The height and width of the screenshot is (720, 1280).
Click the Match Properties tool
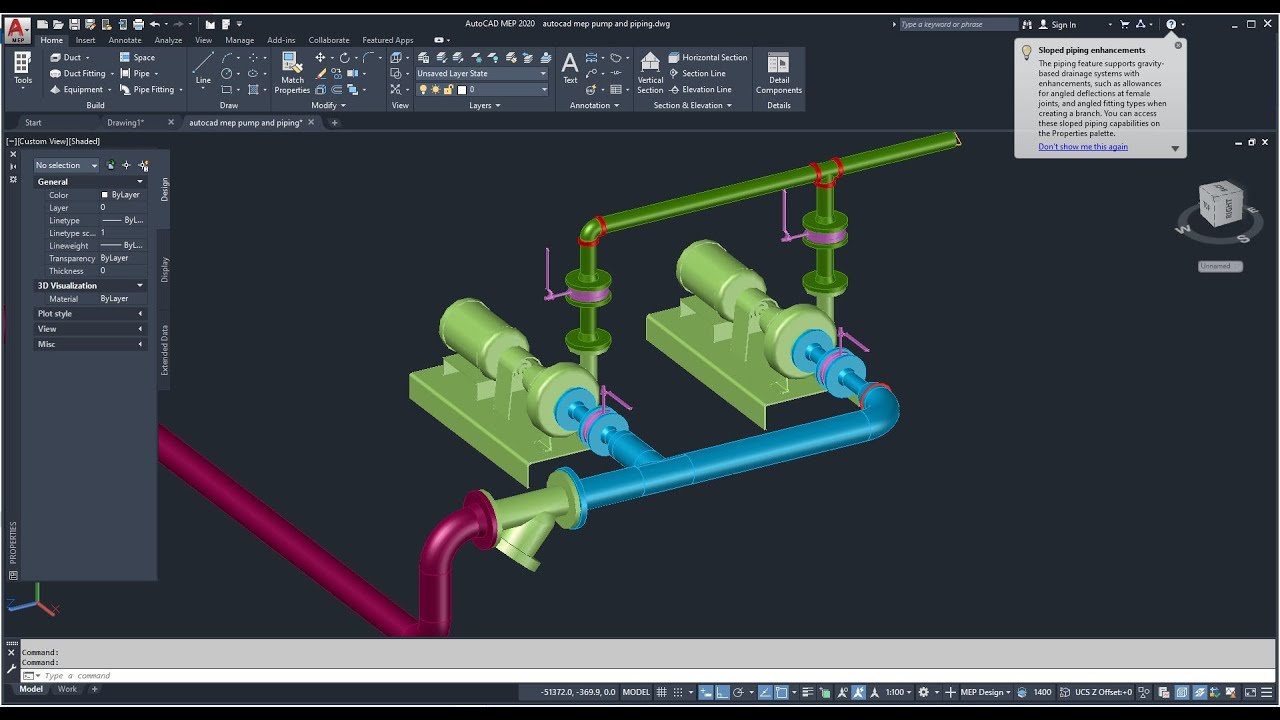(292, 73)
